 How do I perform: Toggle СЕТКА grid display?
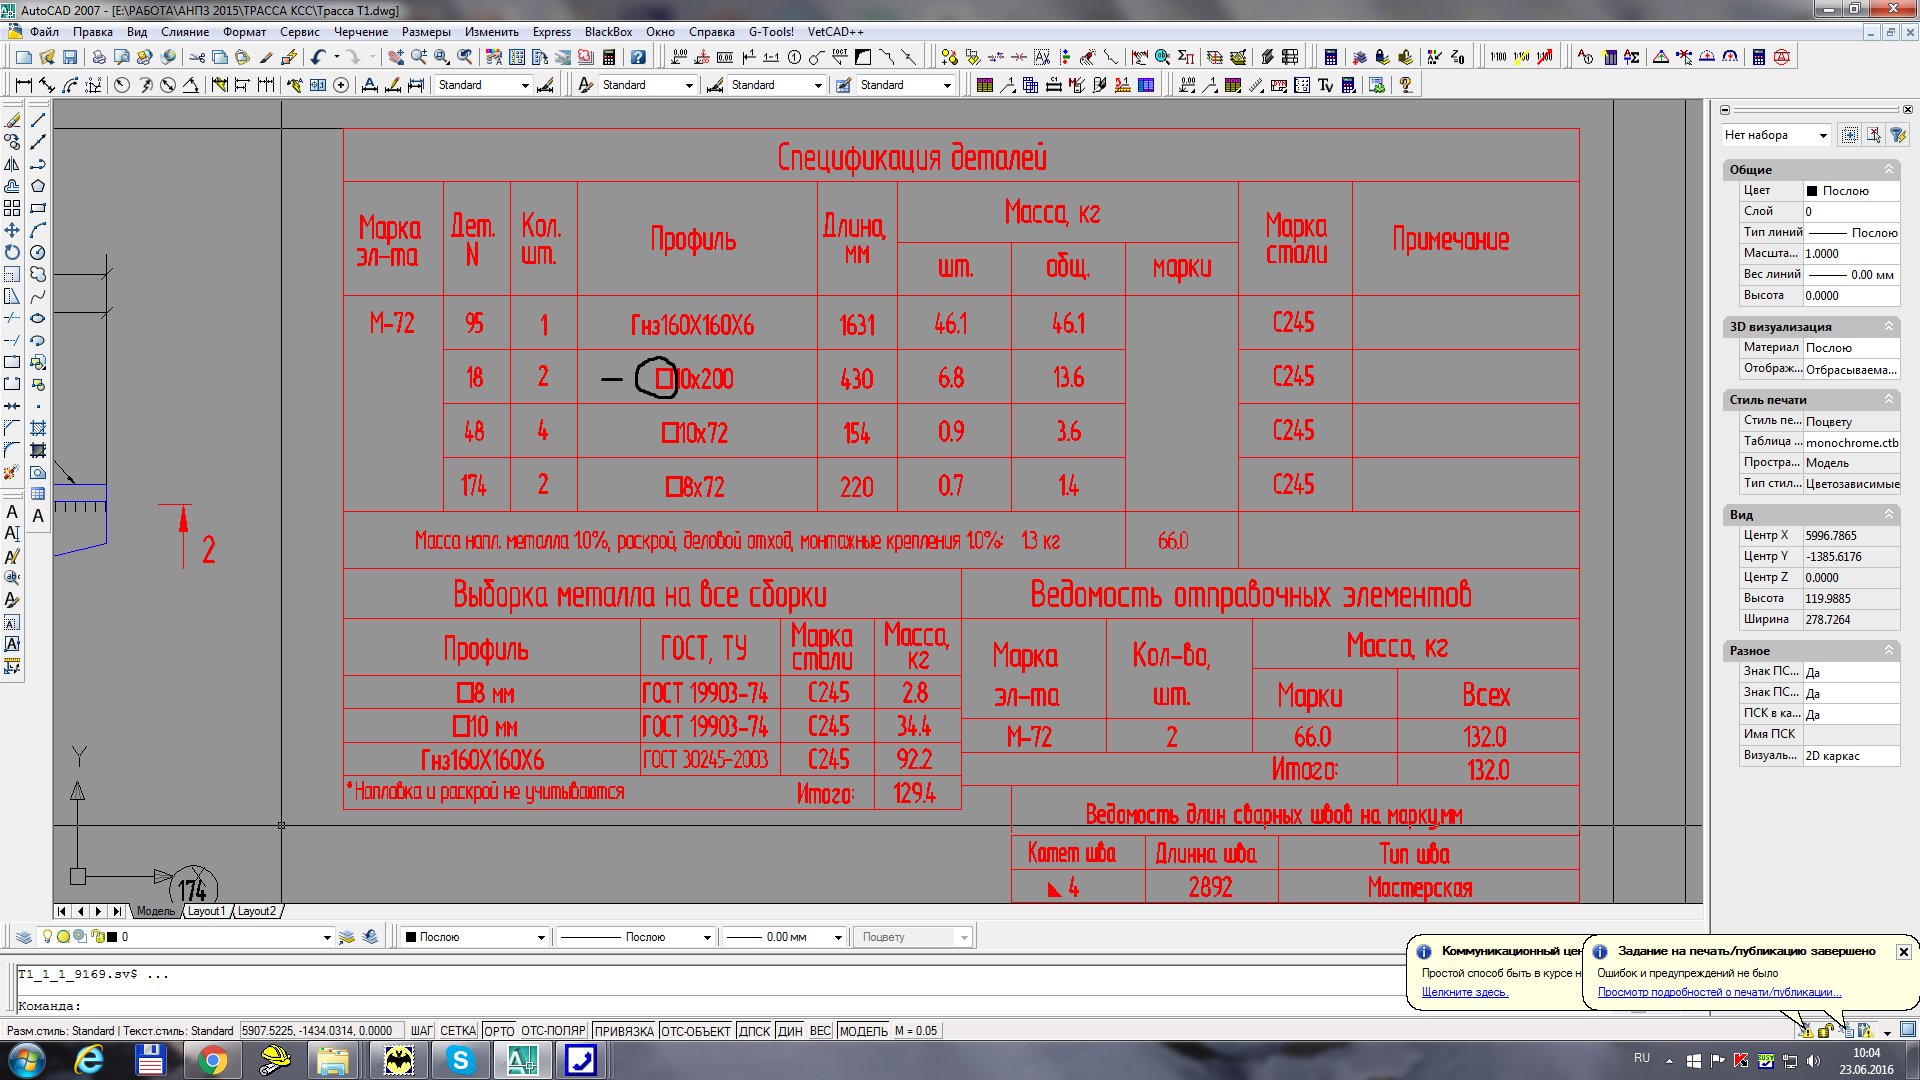coord(458,1031)
